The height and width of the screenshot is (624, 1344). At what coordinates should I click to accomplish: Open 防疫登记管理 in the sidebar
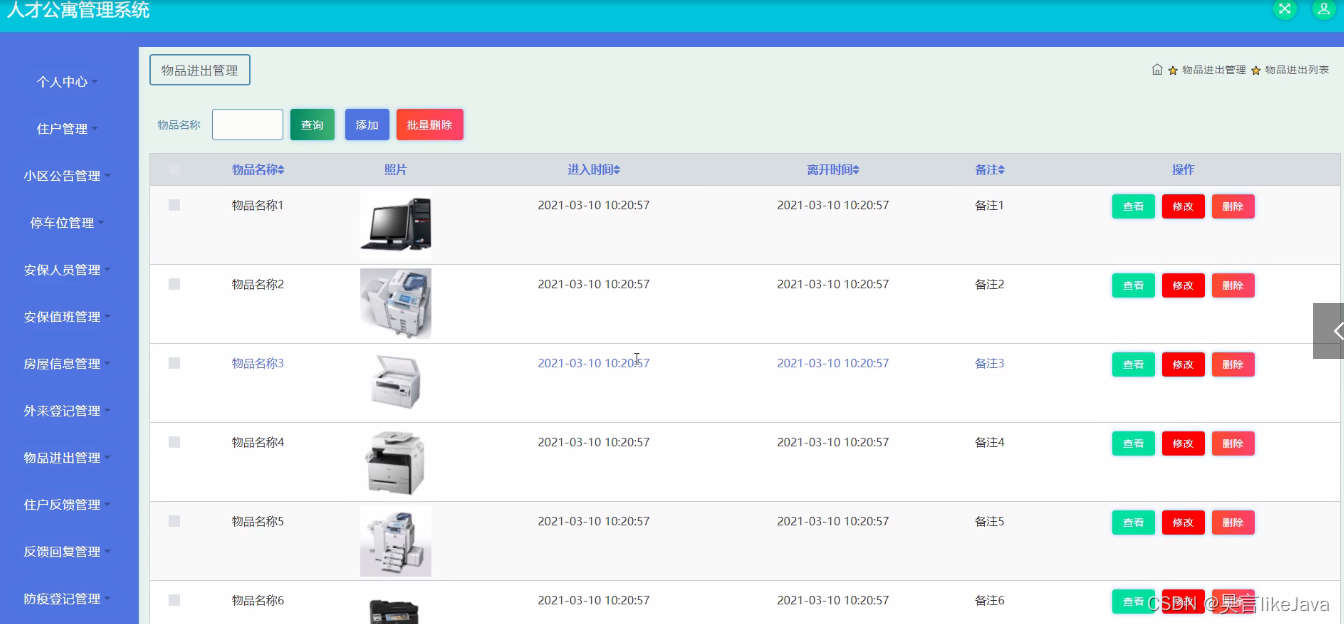click(68, 599)
